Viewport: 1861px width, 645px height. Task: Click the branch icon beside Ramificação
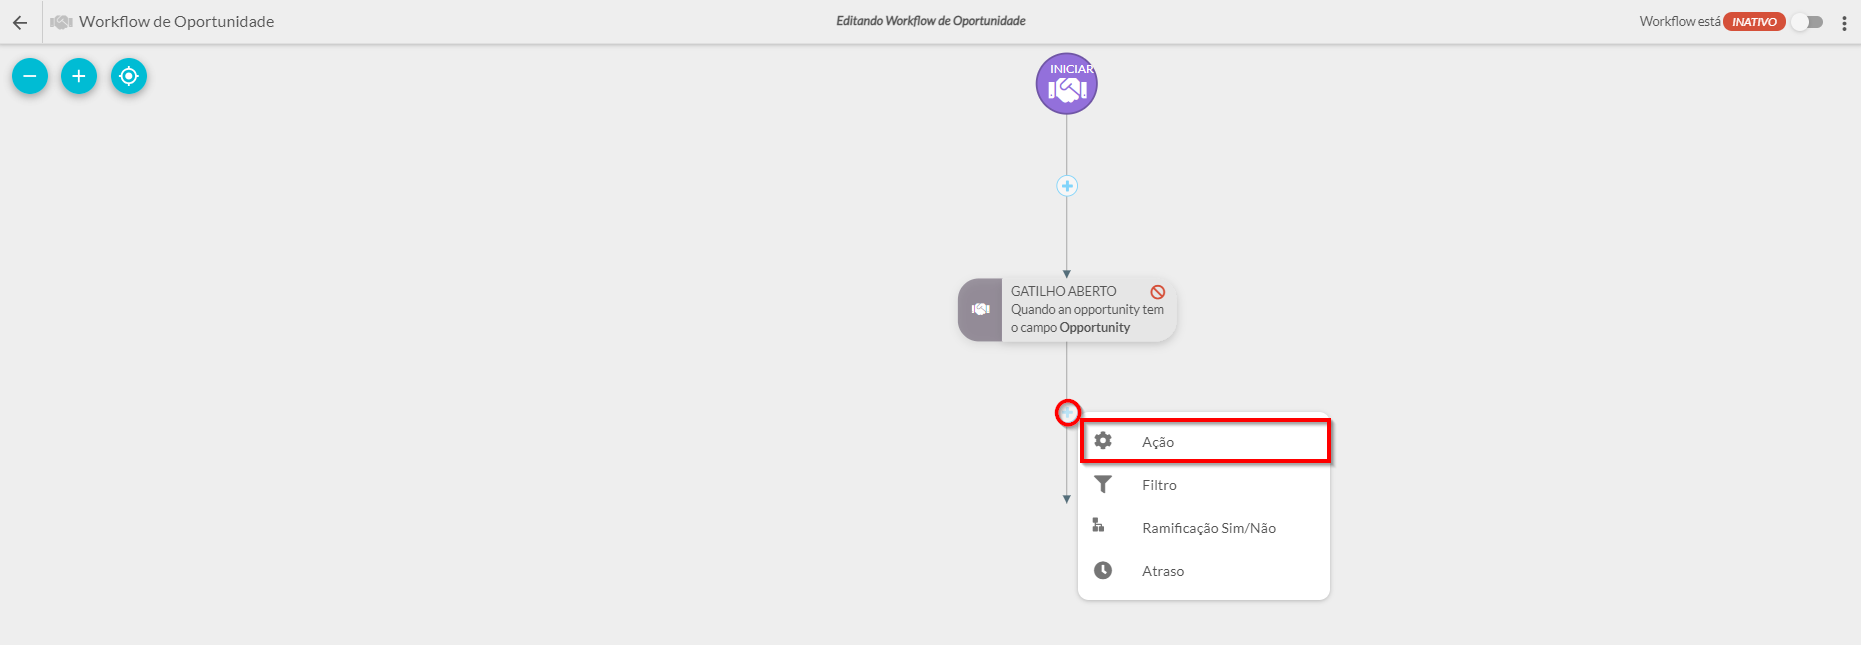[x=1098, y=525]
